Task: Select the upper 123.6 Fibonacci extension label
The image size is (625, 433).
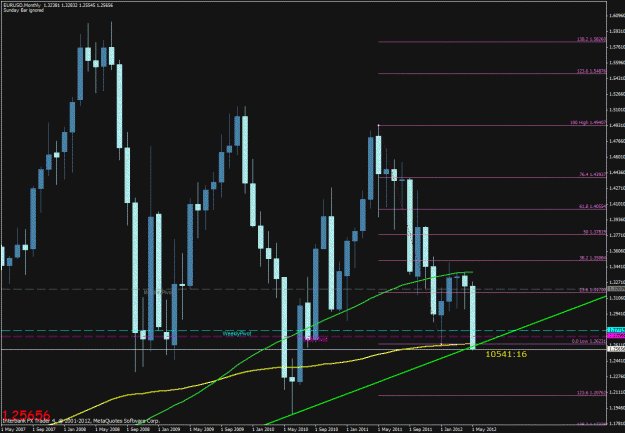Action: point(592,71)
